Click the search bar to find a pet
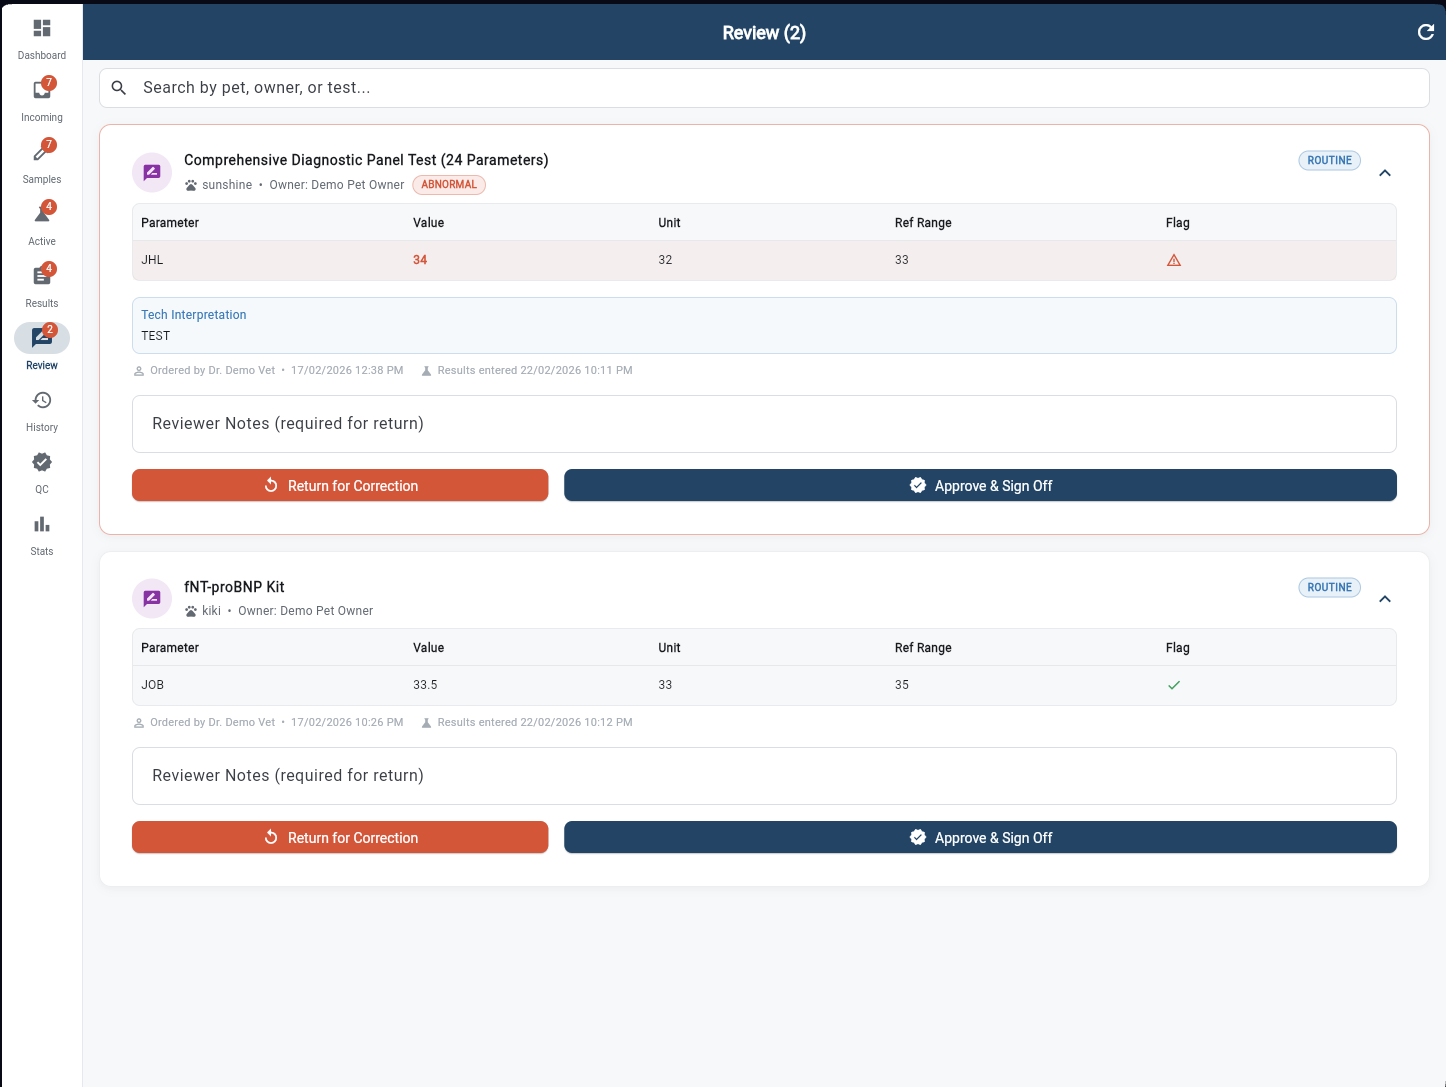The width and height of the screenshot is (1446, 1087). [x=764, y=87]
